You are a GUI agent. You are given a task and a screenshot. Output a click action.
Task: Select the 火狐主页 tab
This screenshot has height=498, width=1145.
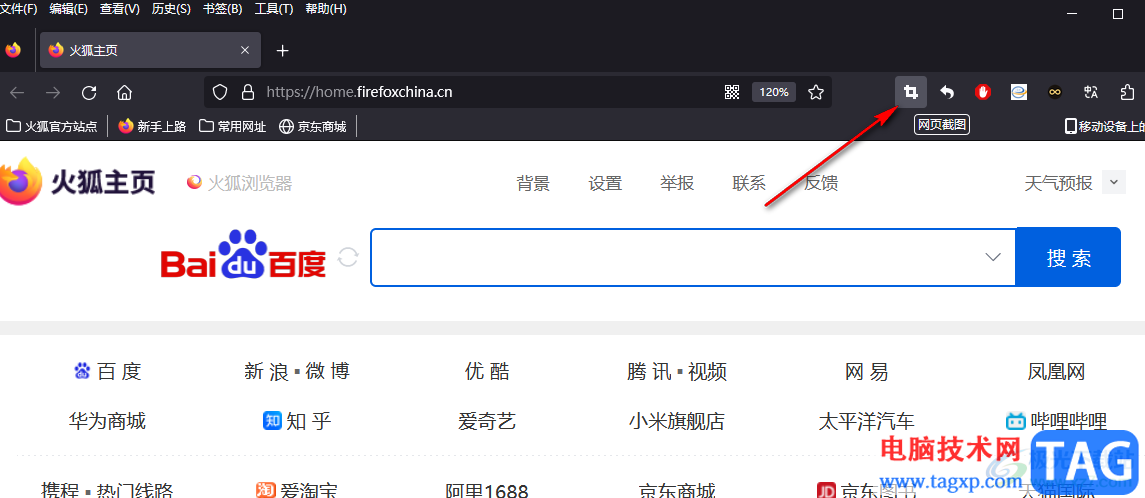[x=150, y=50]
